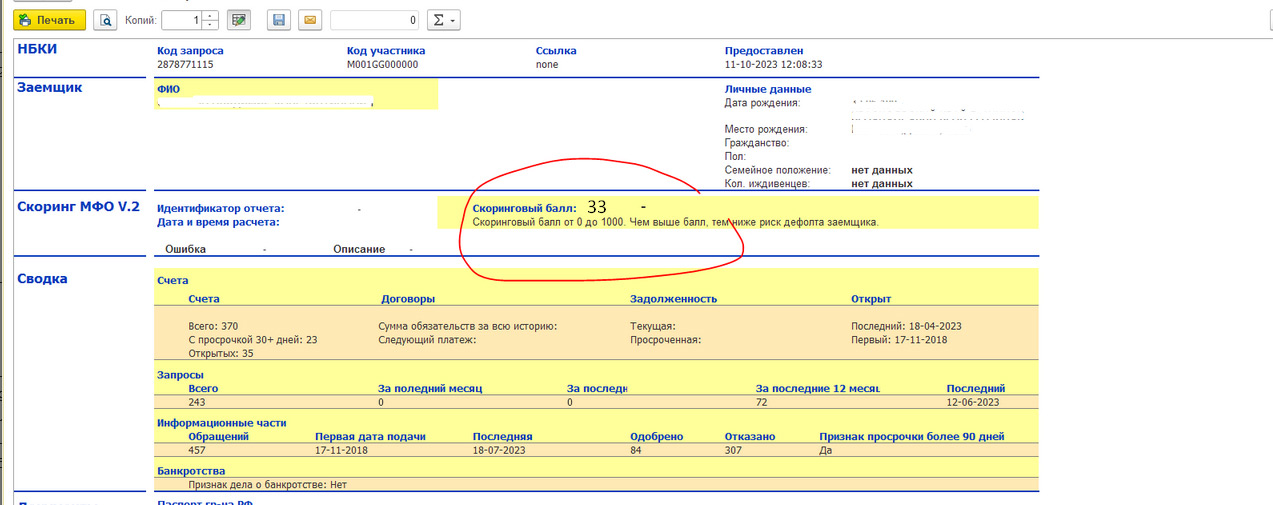This screenshot has height=505, width=1273.
Task: Click the Гражданство label
Action: [758, 143]
